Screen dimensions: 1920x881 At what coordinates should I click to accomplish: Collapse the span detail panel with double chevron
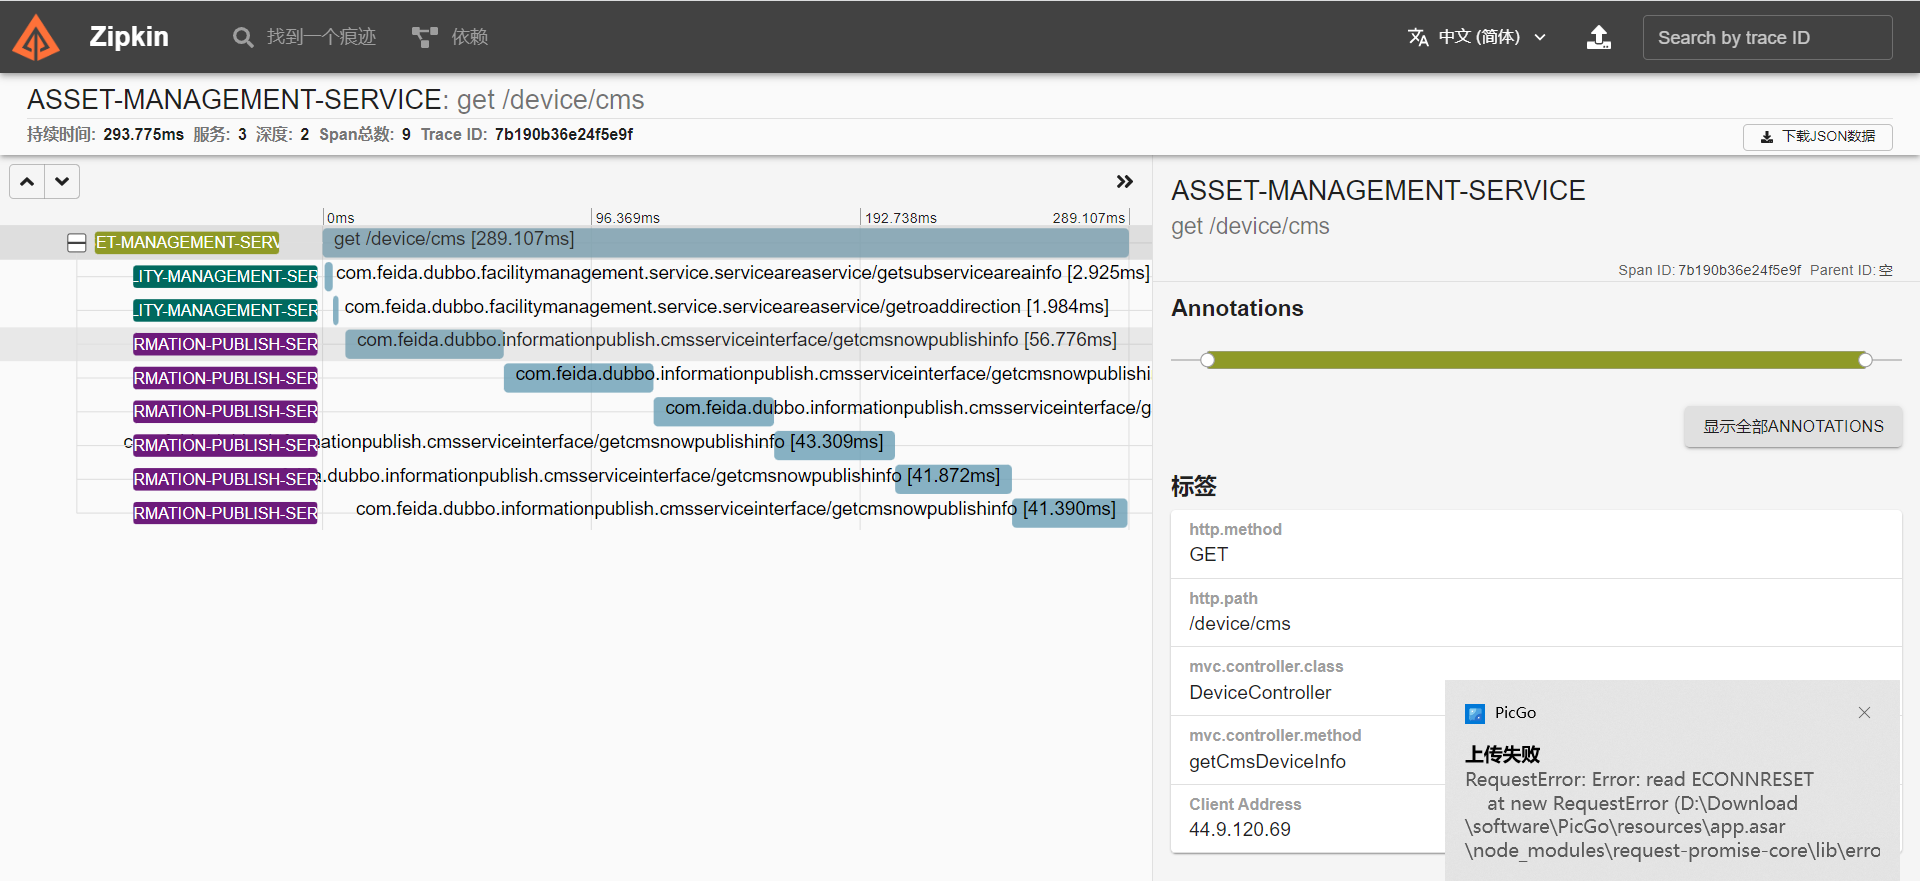click(x=1125, y=181)
